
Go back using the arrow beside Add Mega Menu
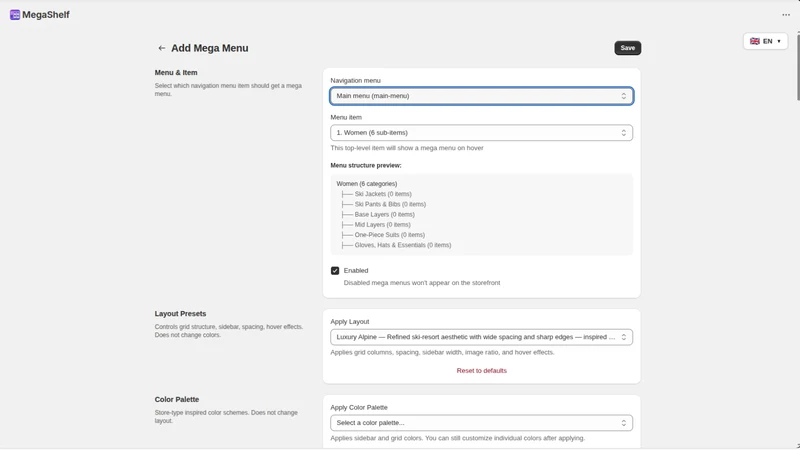162,48
